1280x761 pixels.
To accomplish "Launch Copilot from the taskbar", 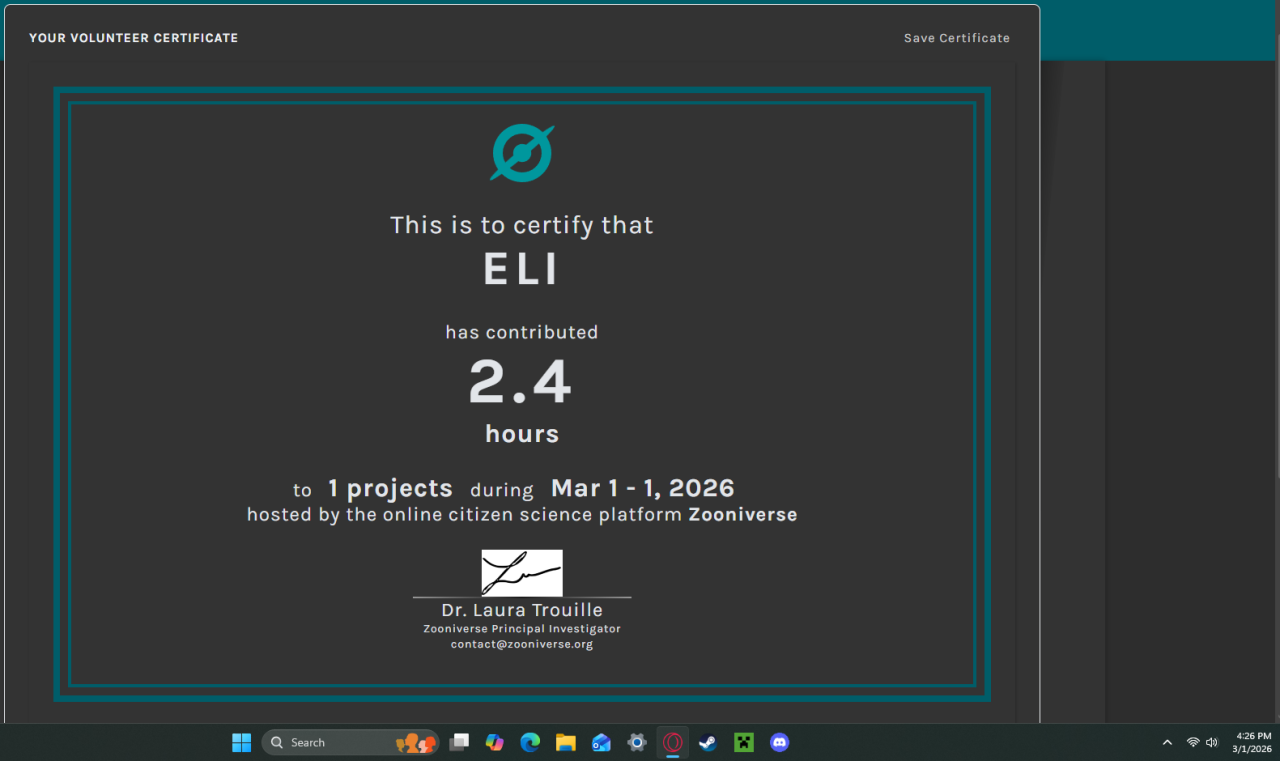I will tap(494, 742).
